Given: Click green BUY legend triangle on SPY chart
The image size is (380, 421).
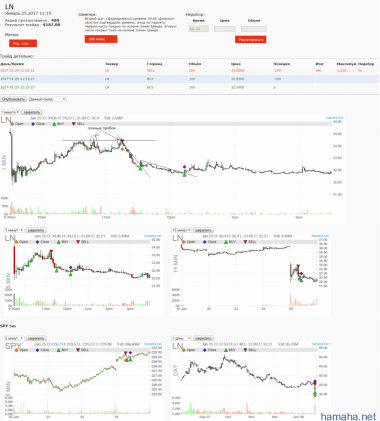Looking at the screenshot, I should pyautogui.click(x=59, y=350).
